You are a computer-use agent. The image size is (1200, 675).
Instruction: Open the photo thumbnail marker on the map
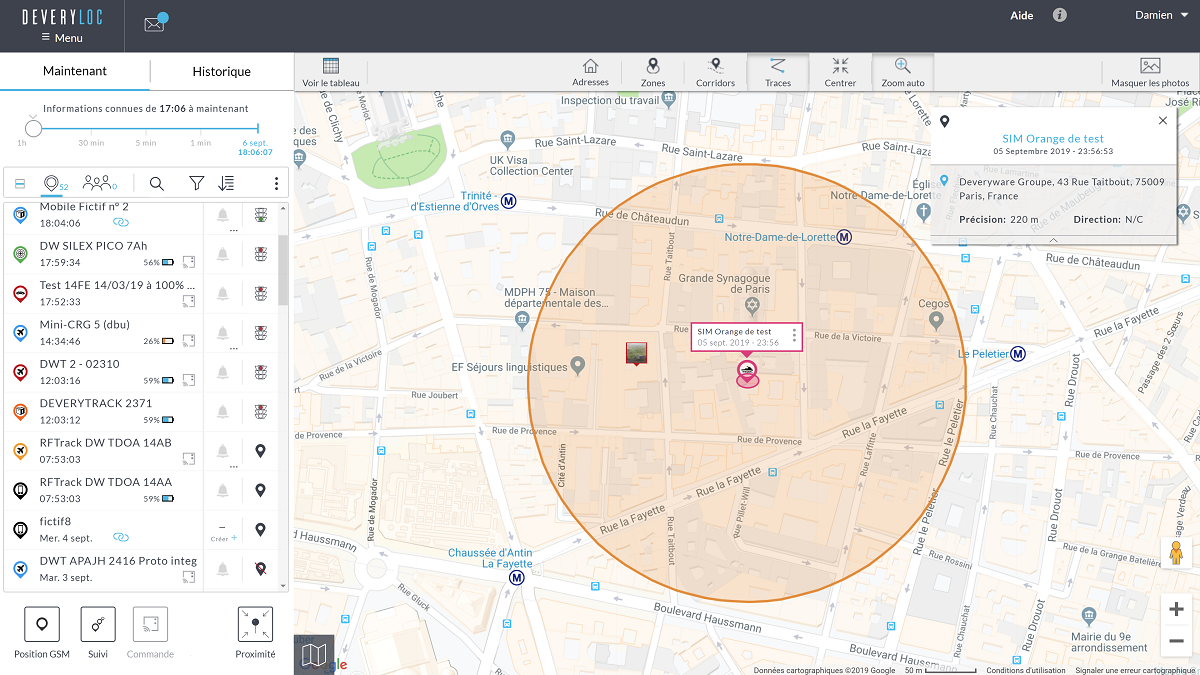pos(636,353)
